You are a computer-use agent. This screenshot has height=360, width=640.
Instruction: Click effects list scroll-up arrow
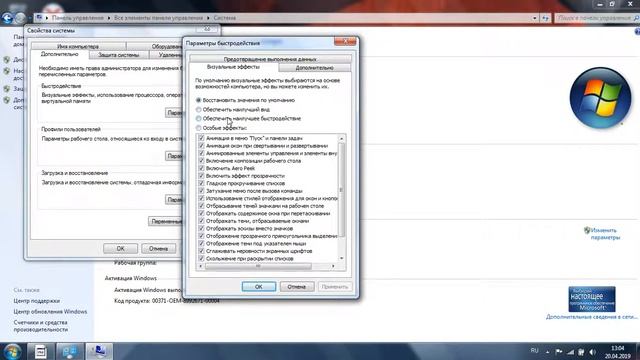tap(342, 139)
